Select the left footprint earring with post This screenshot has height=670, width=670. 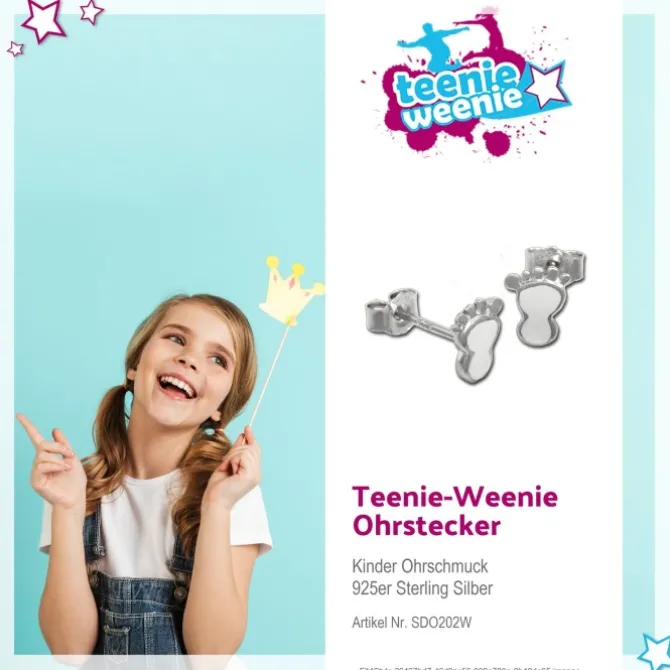pyautogui.click(x=435, y=335)
